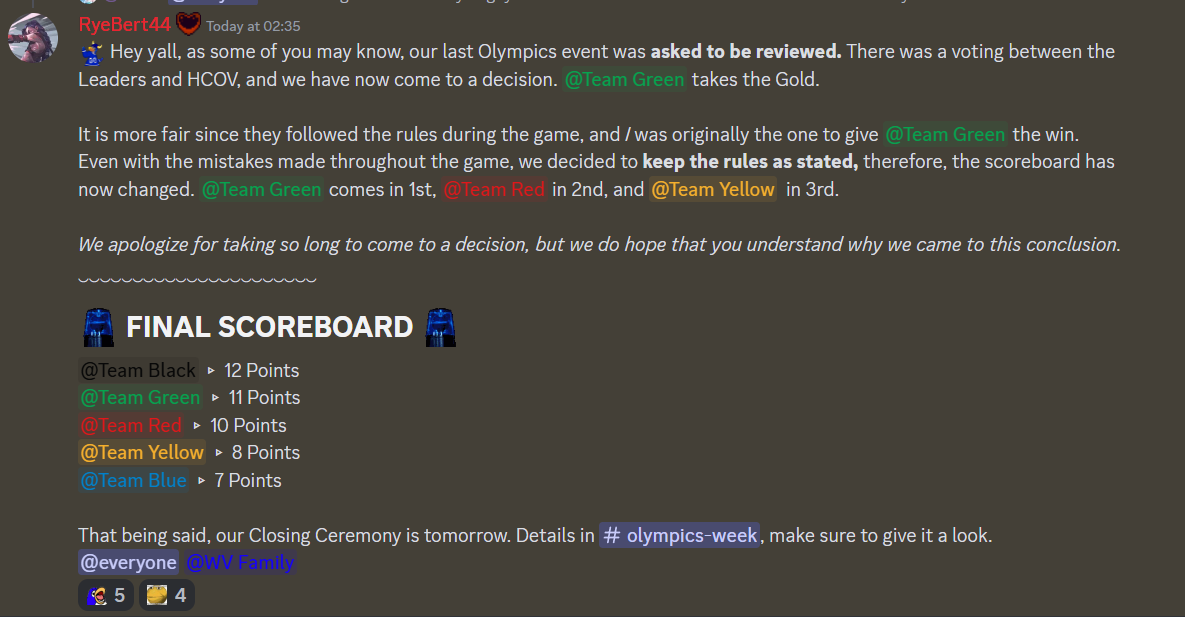Screen dimensions: 1185x617
Task: Click @Team Yellow mention beside 8 Points
Action: point(142,452)
